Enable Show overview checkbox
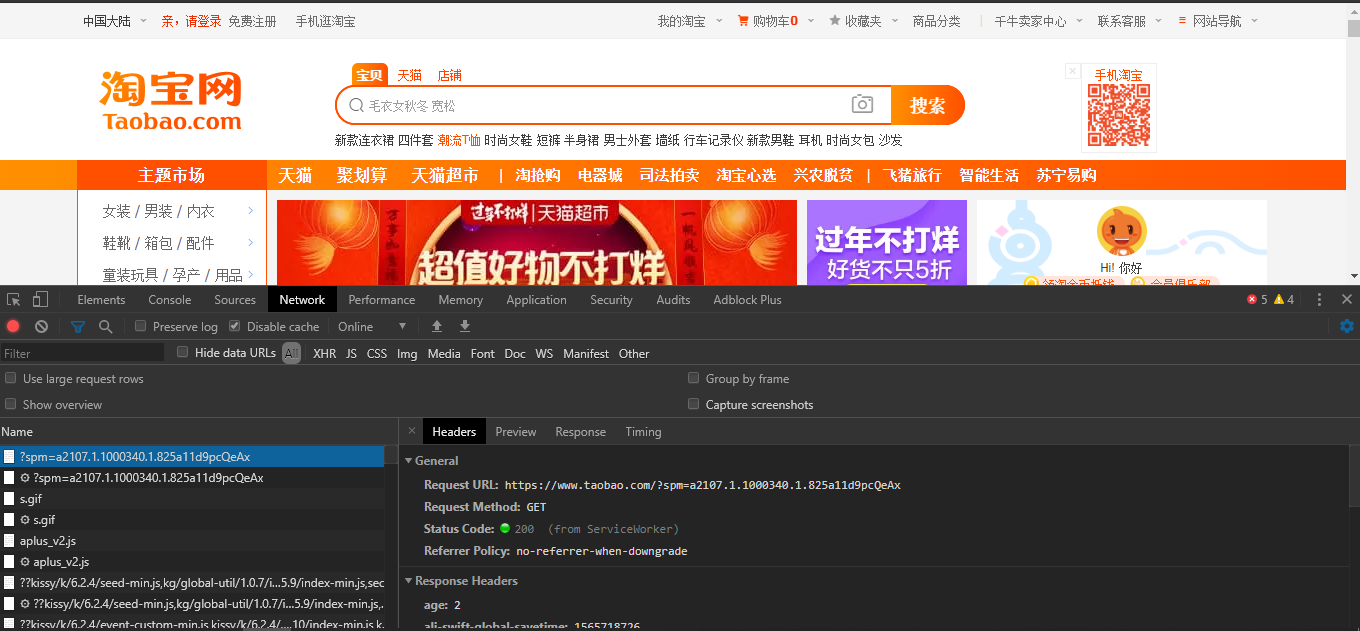Screen dimensions: 1360x631 click(11, 404)
